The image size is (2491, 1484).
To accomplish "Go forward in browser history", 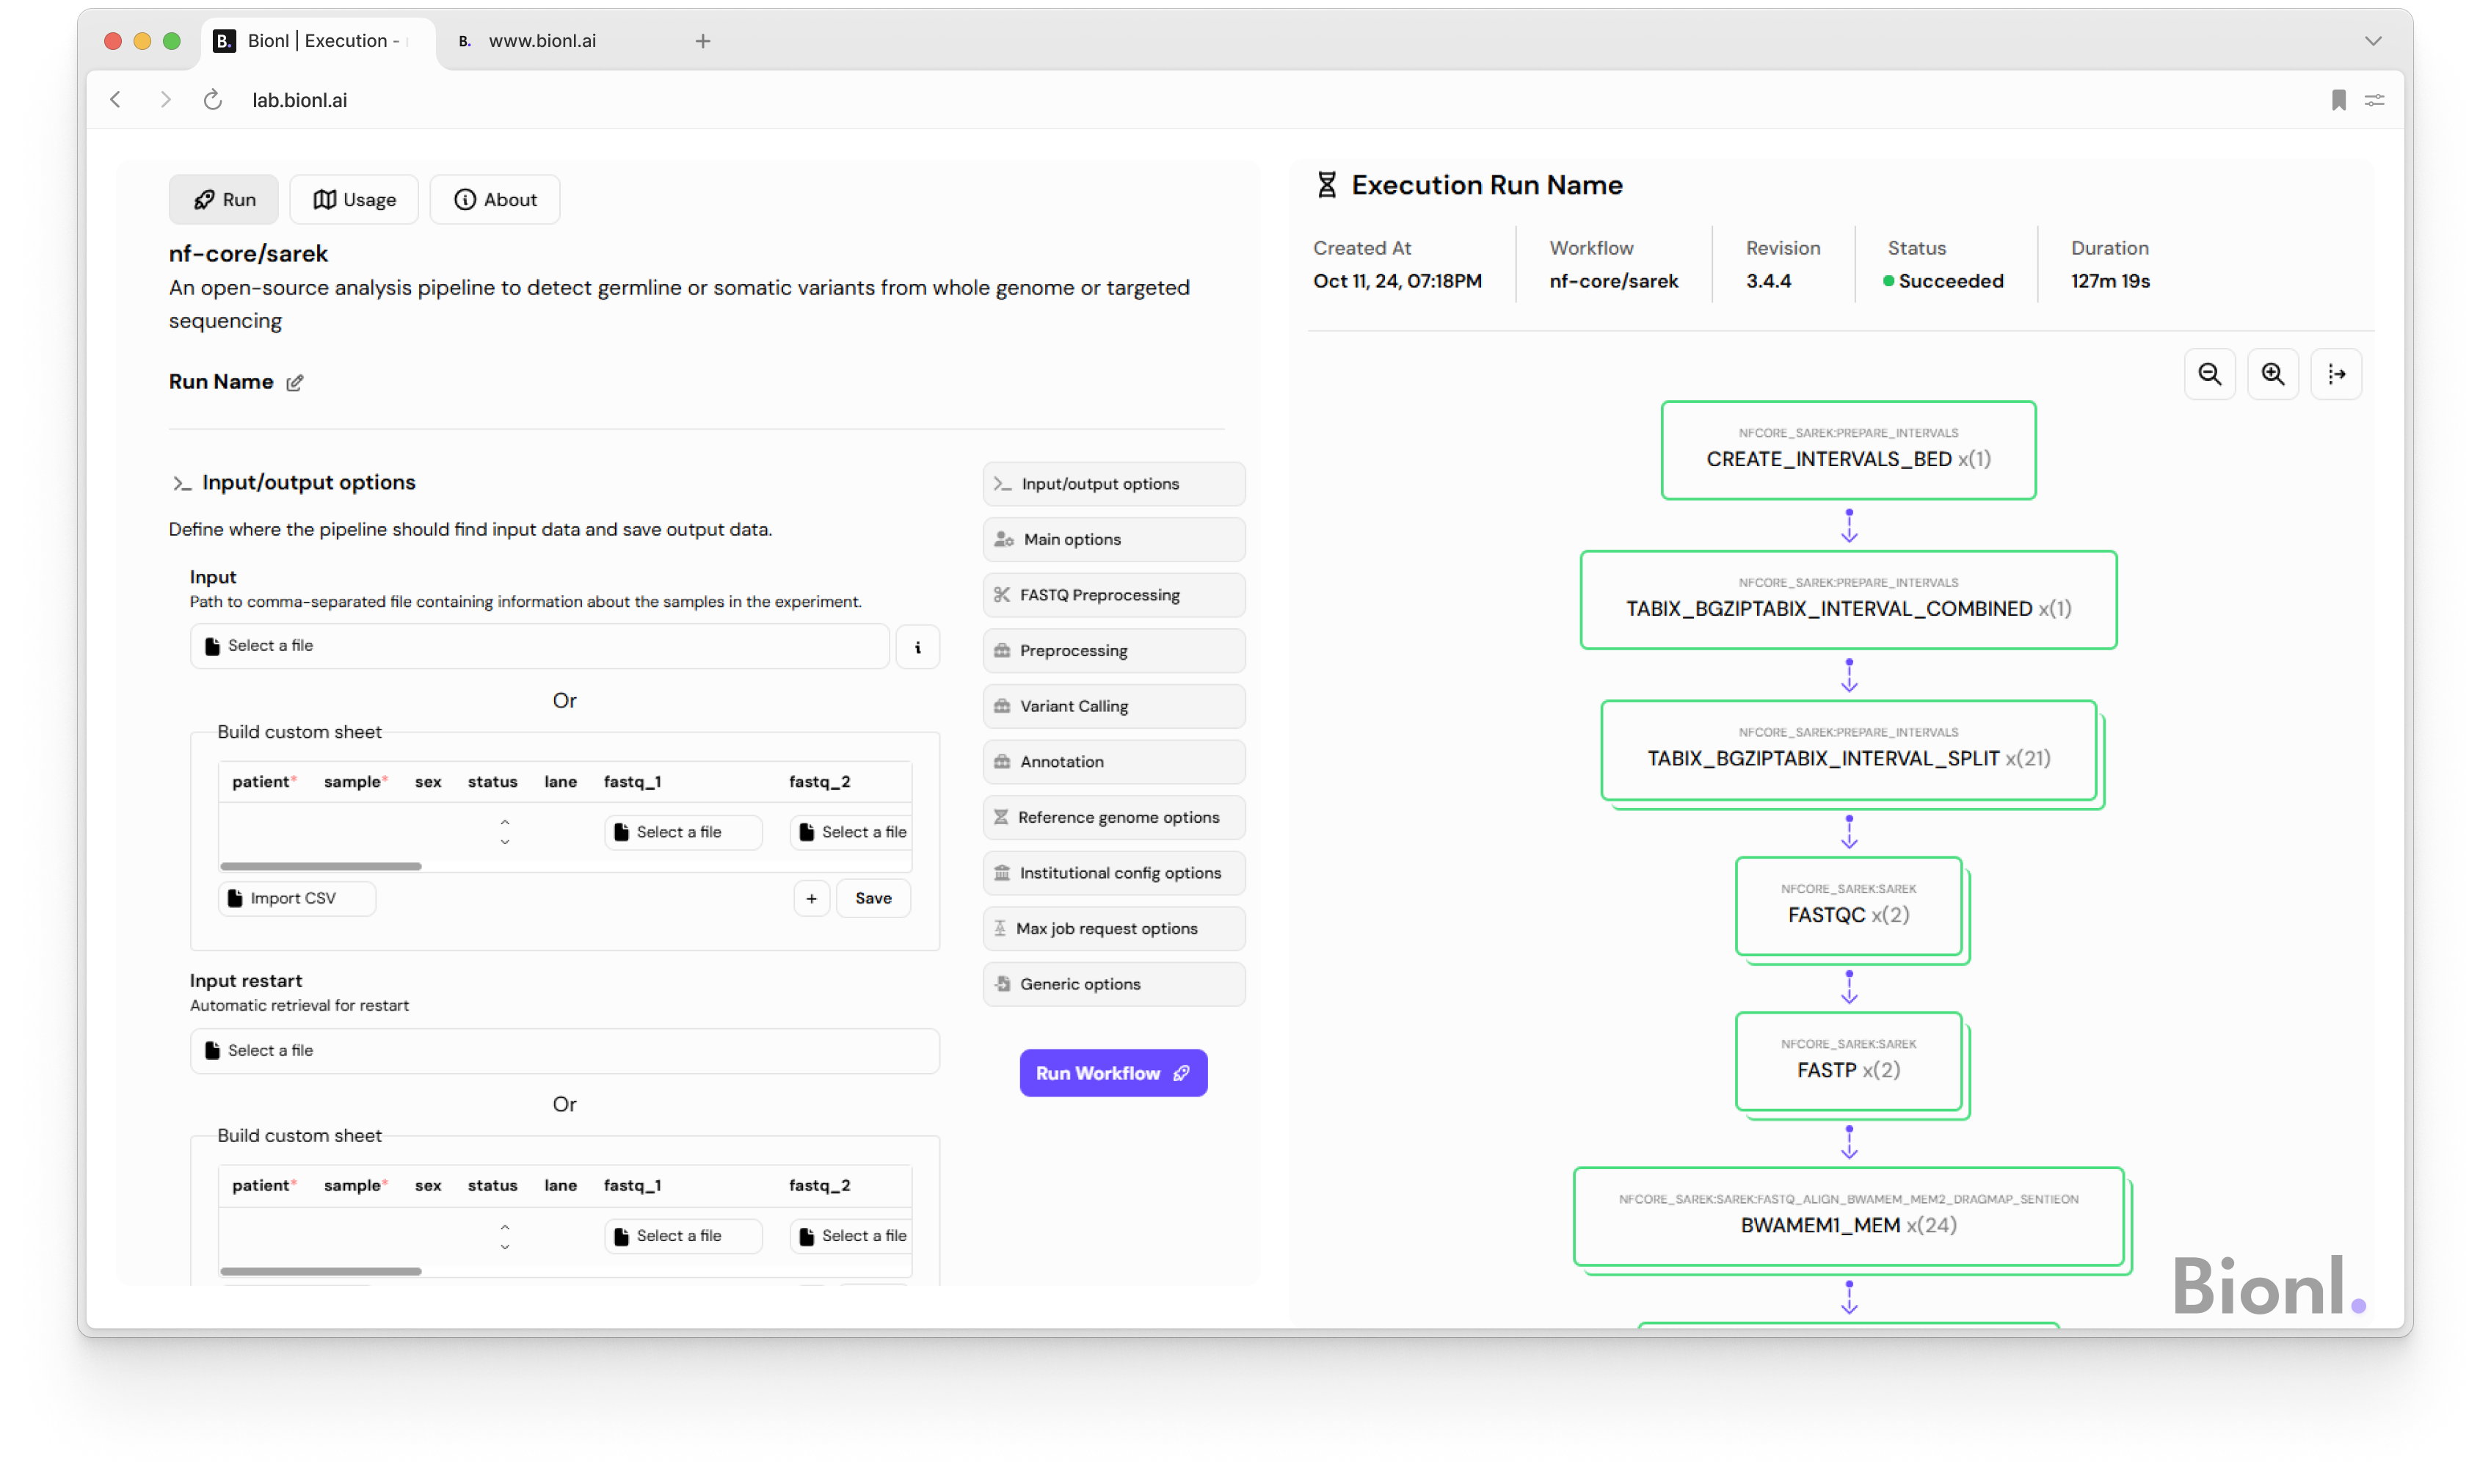I will pyautogui.click(x=165, y=100).
